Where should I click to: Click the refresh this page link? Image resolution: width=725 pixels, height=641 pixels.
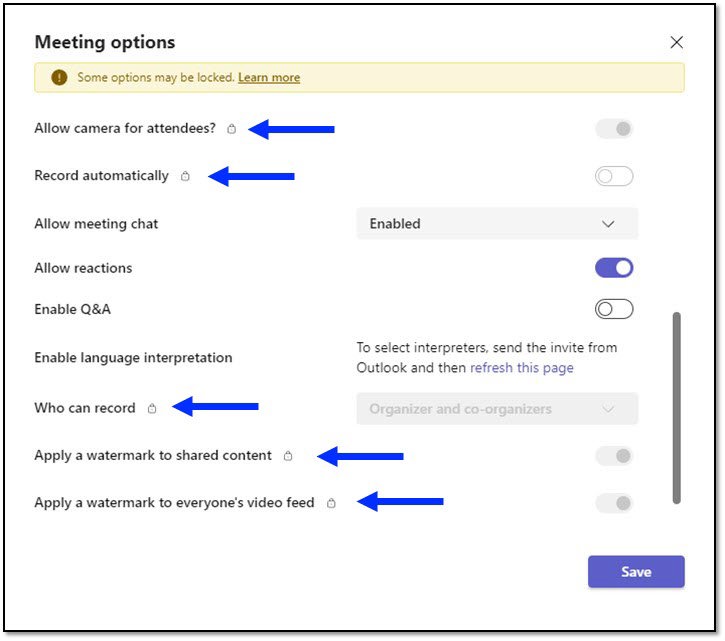[x=522, y=368]
